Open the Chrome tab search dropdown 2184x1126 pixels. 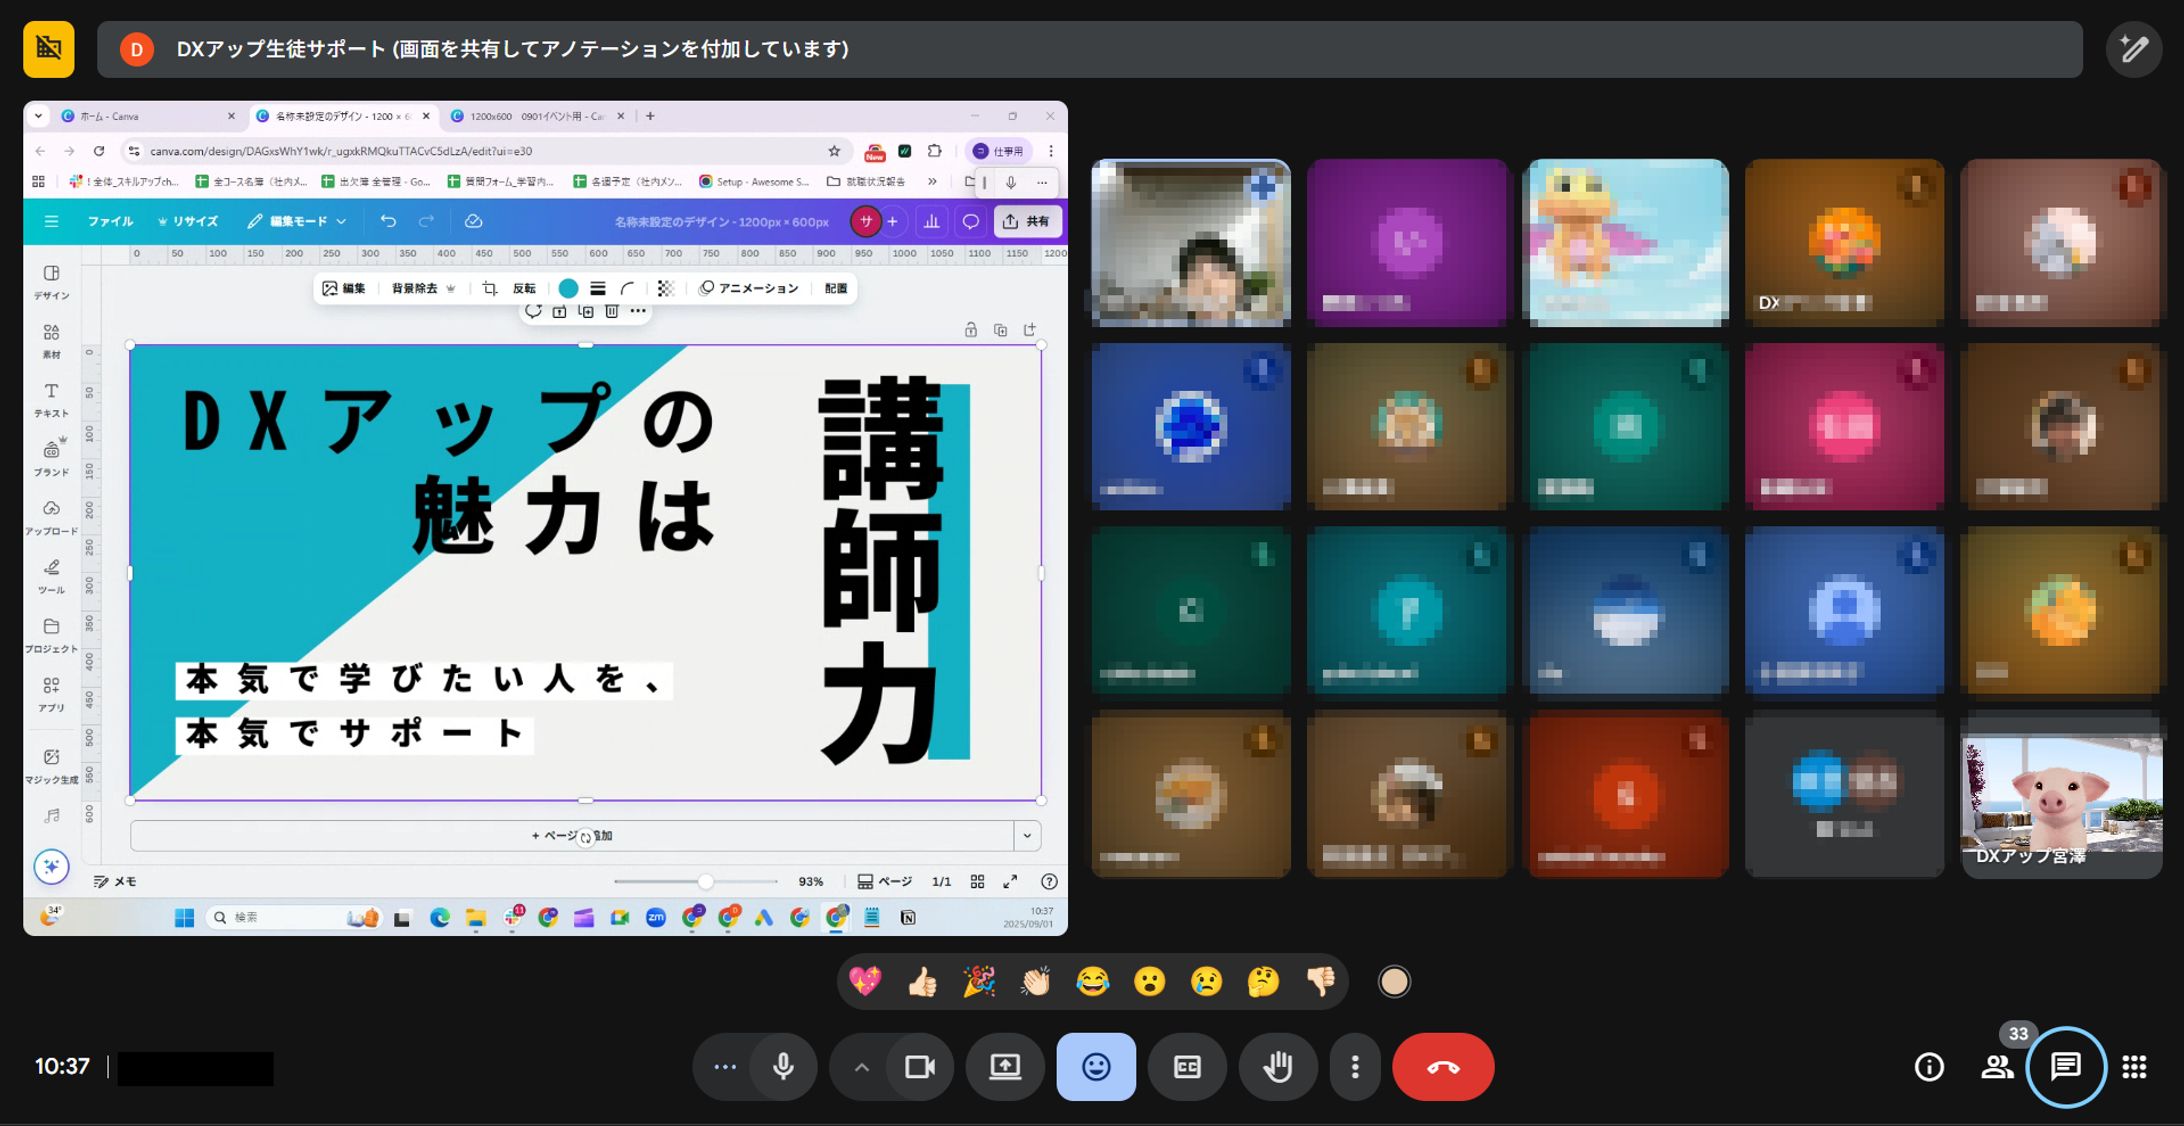pos(38,116)
